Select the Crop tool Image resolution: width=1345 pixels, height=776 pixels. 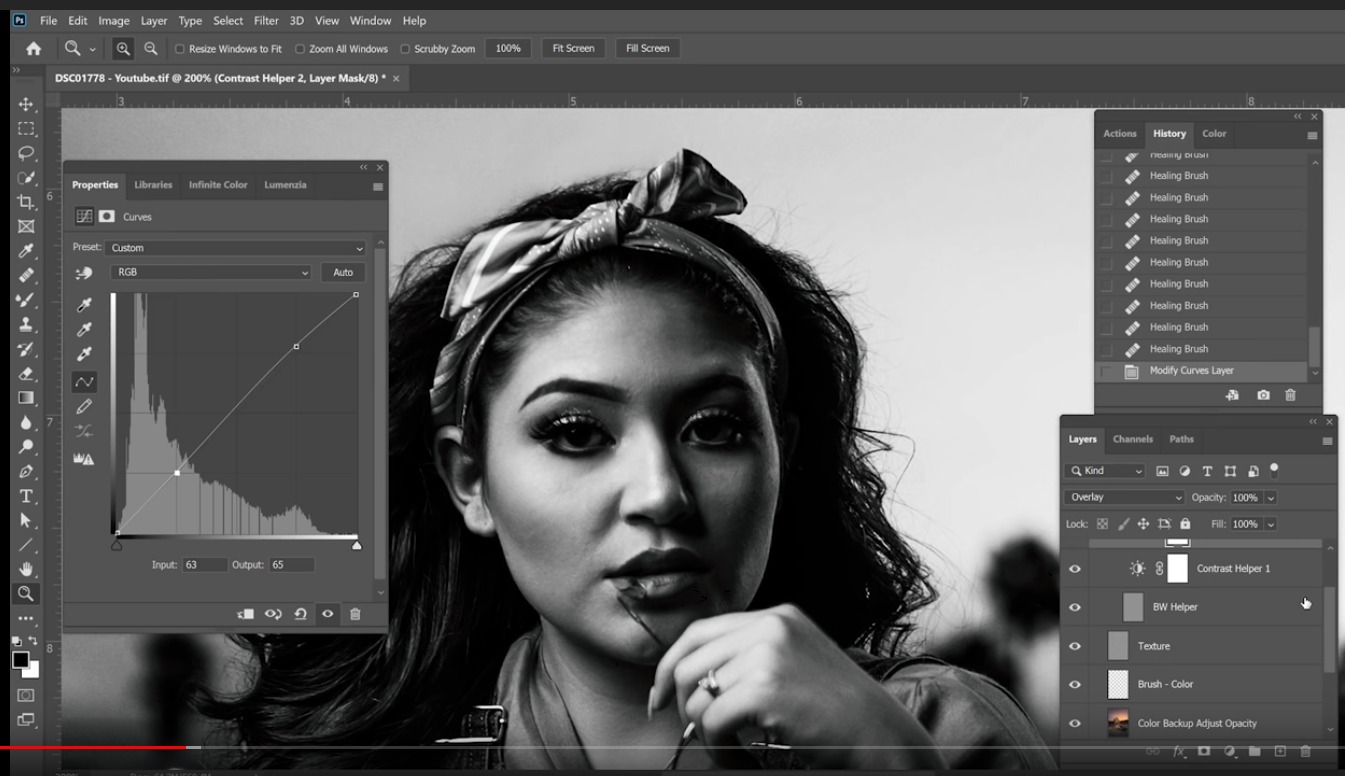(26, 202)
